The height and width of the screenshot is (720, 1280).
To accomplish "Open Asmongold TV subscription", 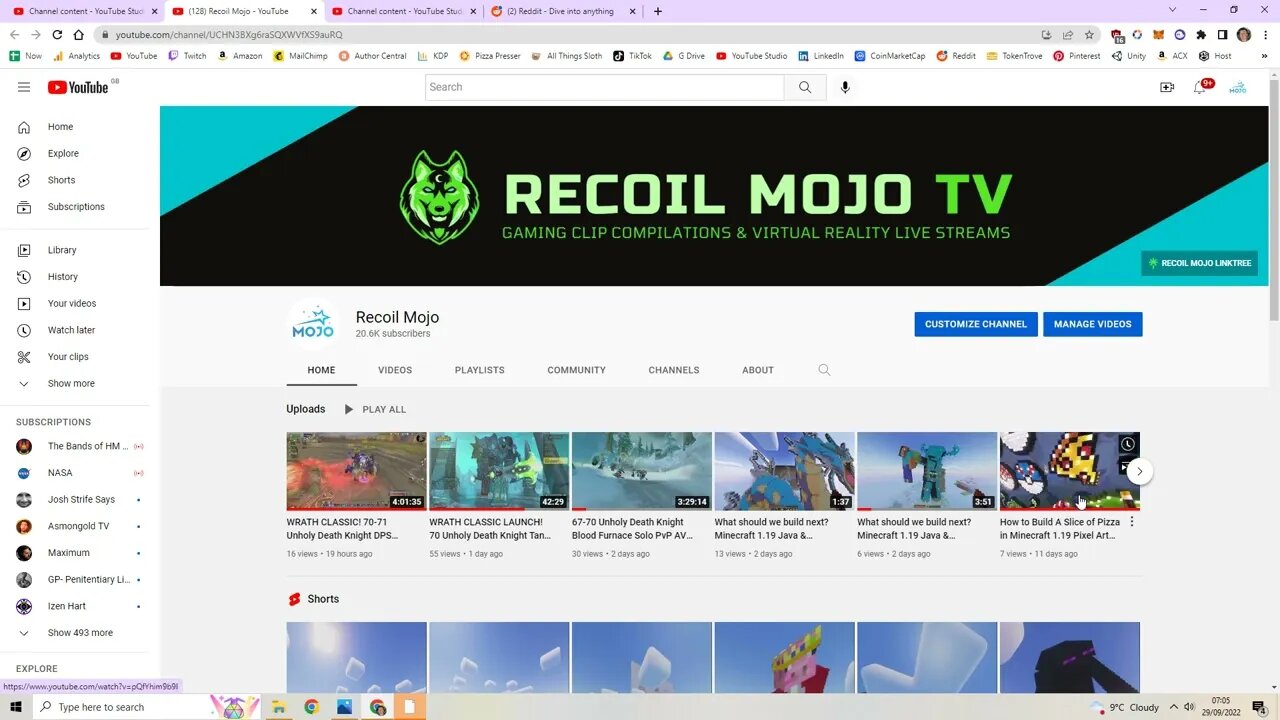I will (80, 526).
